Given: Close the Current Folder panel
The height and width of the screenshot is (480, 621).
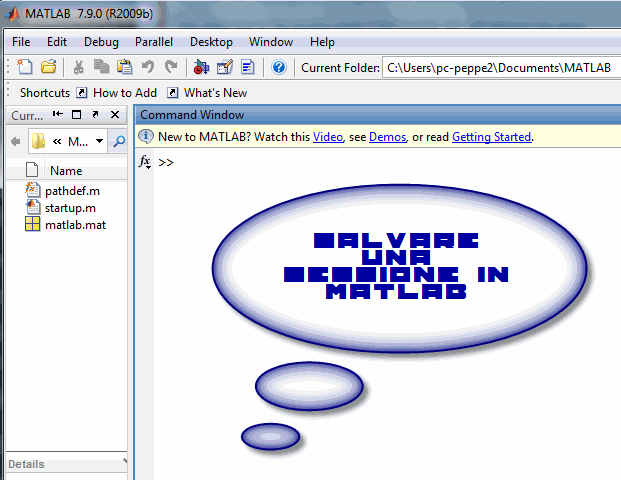Looking at the screenshot, I should point(115,114).
